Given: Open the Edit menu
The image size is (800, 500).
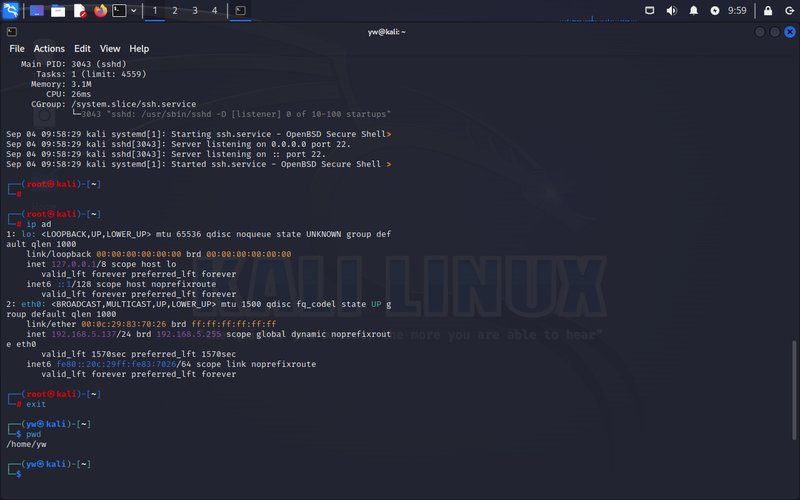Looking at the screenshot, I should click(x=82, y=48).
